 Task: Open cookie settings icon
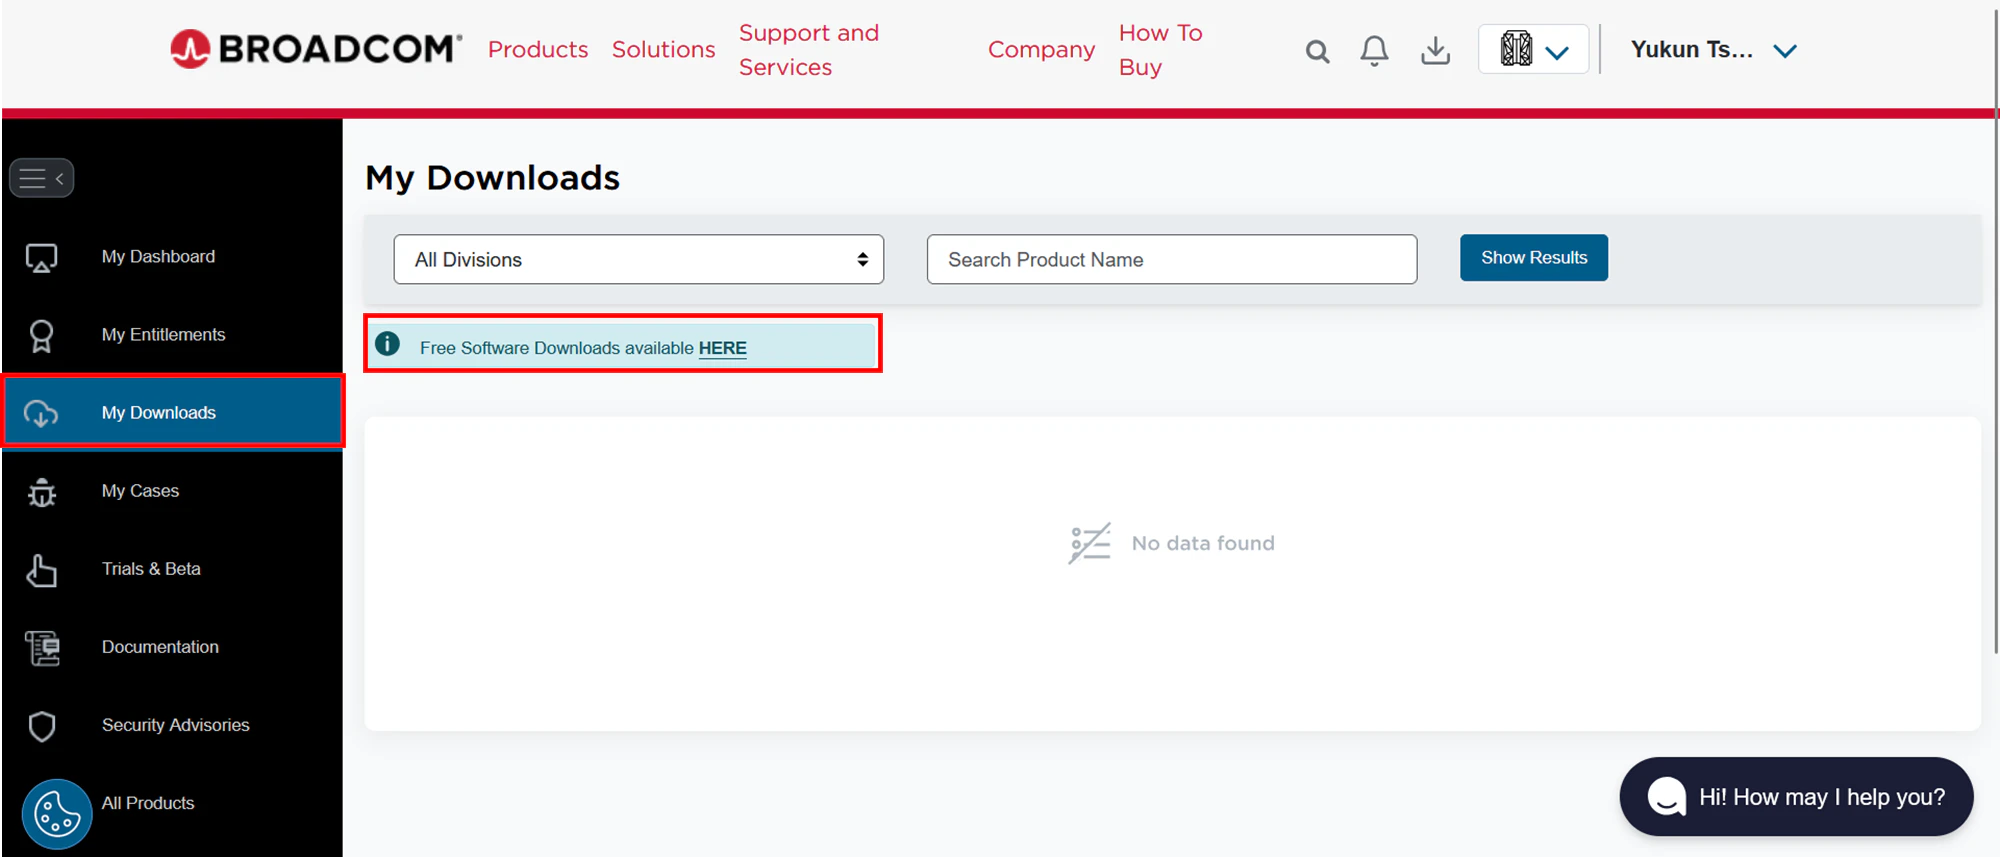click(x=57, y=814)
